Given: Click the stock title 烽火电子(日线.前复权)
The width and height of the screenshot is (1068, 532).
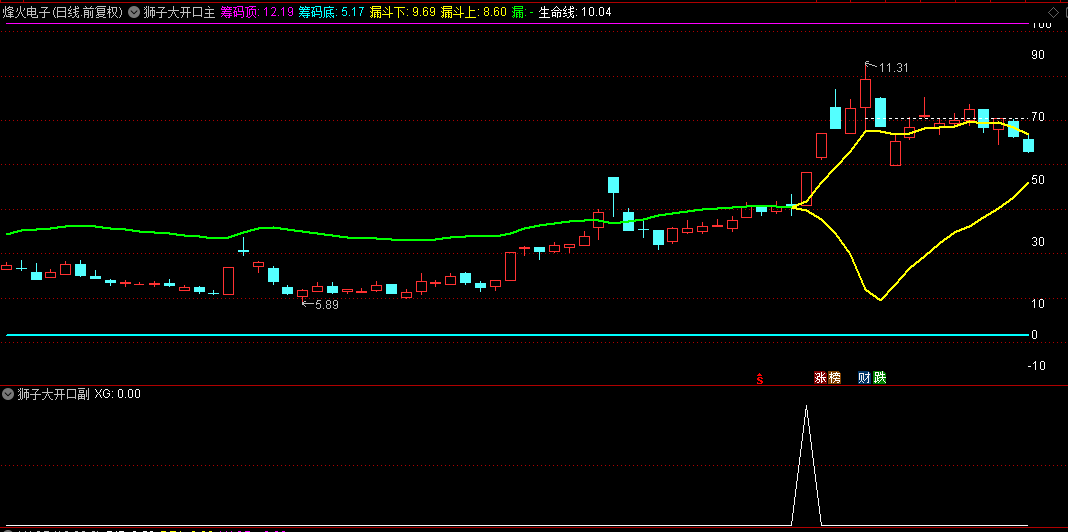Looking at the screenshot, I should (63, 12).
